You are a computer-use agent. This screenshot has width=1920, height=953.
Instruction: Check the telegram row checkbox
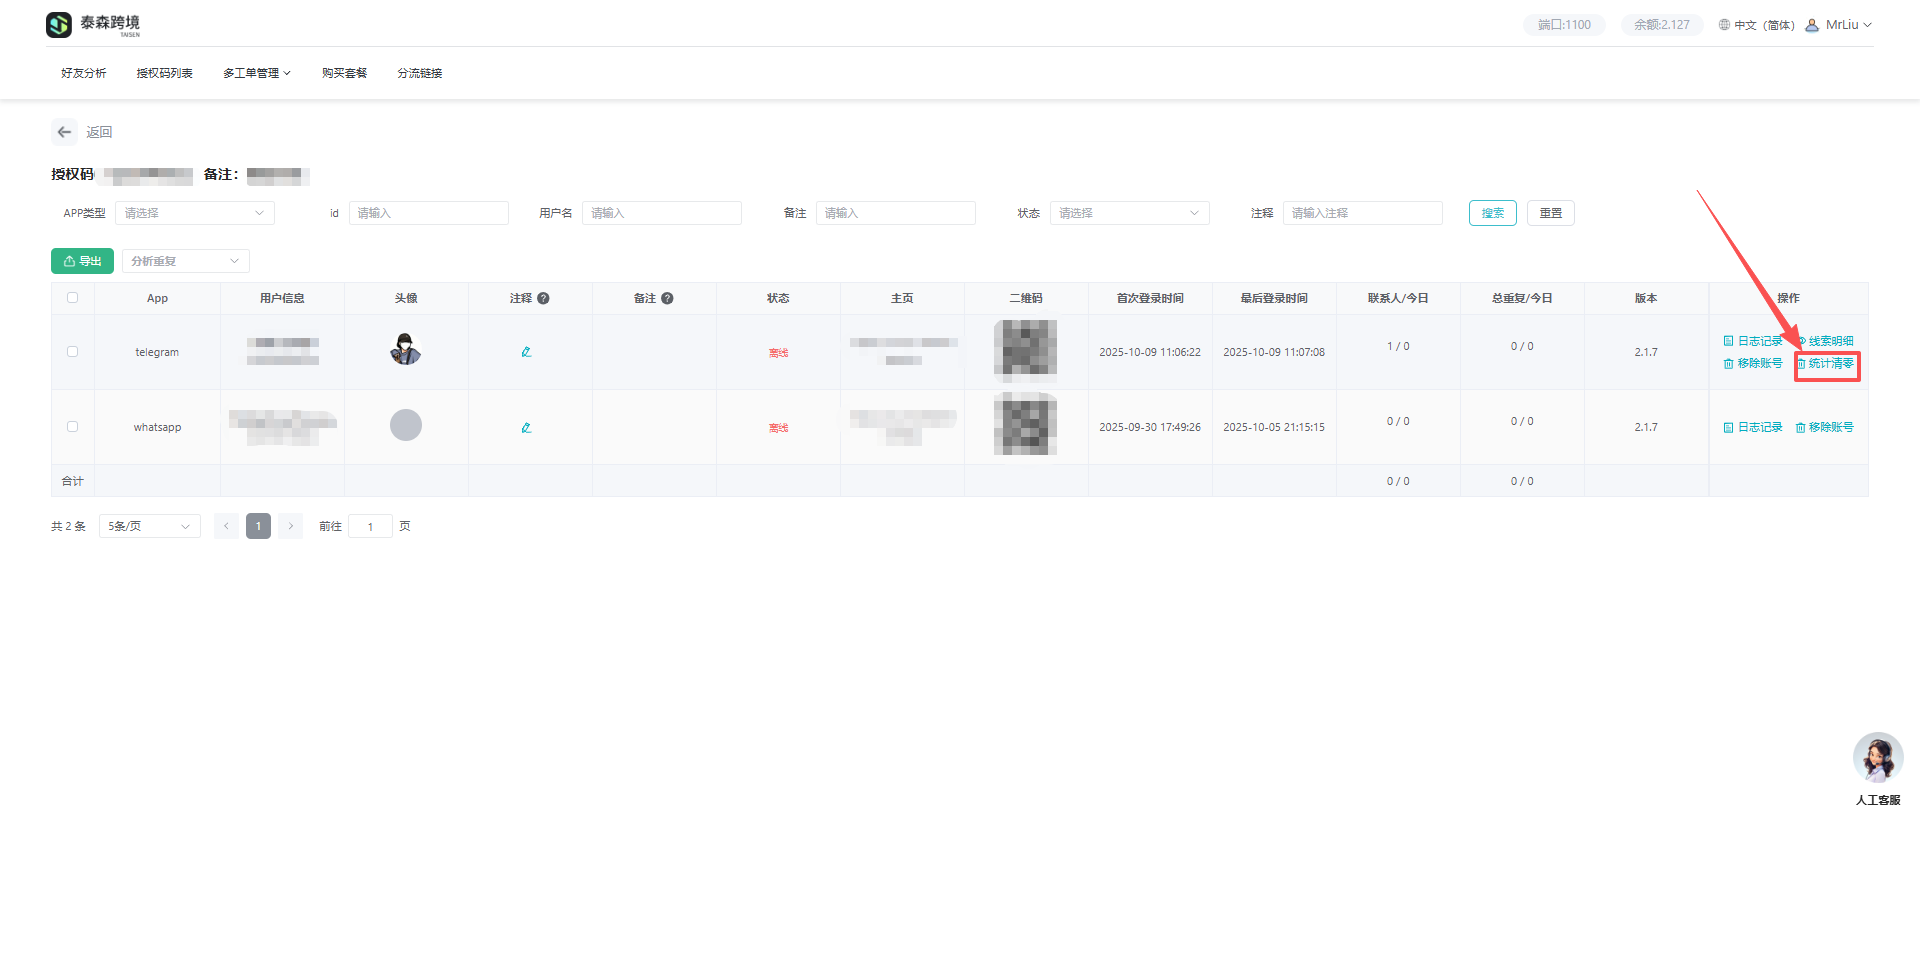click(72, 352)
